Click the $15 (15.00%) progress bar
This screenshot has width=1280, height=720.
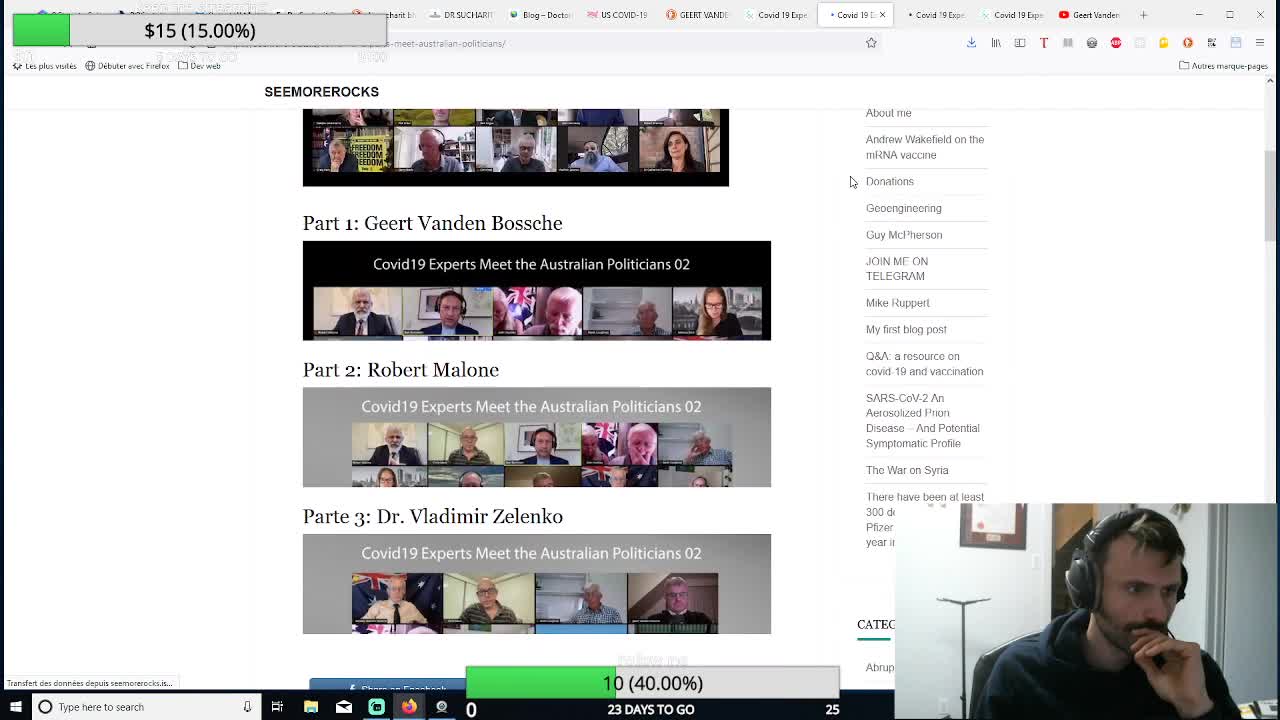pyautogui.click(x=199, y=31)
